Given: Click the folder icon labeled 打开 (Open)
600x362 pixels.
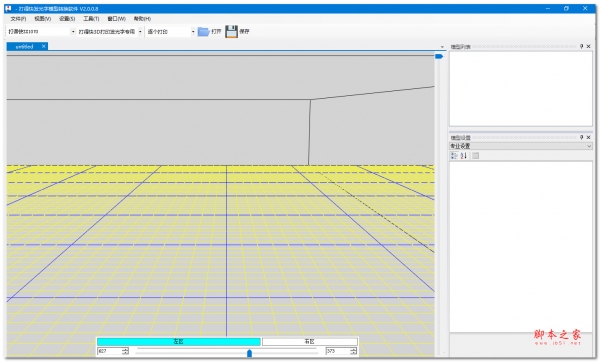Looking at the screenshot, I should [x=203, y=32].
